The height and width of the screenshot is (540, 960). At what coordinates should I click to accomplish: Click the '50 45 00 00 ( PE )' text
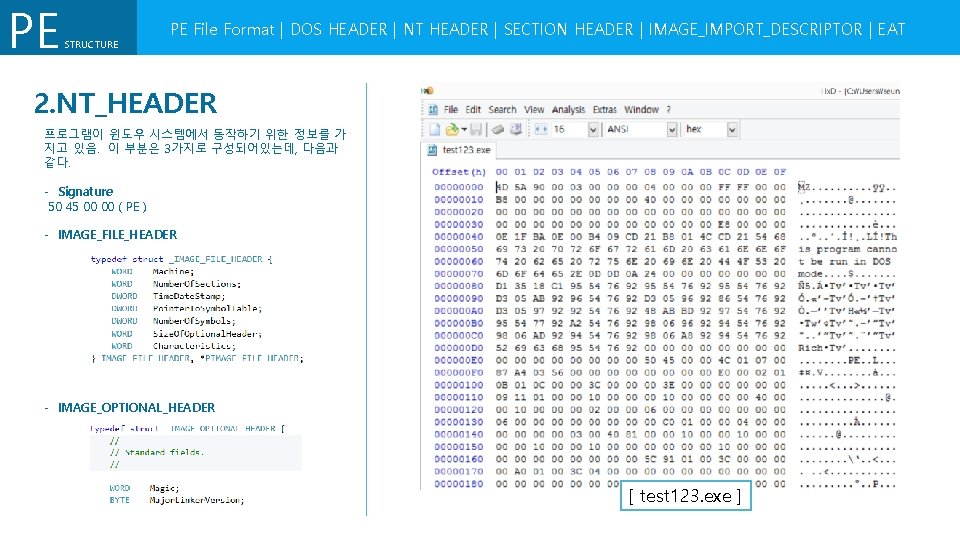click(x=97, y=207)
